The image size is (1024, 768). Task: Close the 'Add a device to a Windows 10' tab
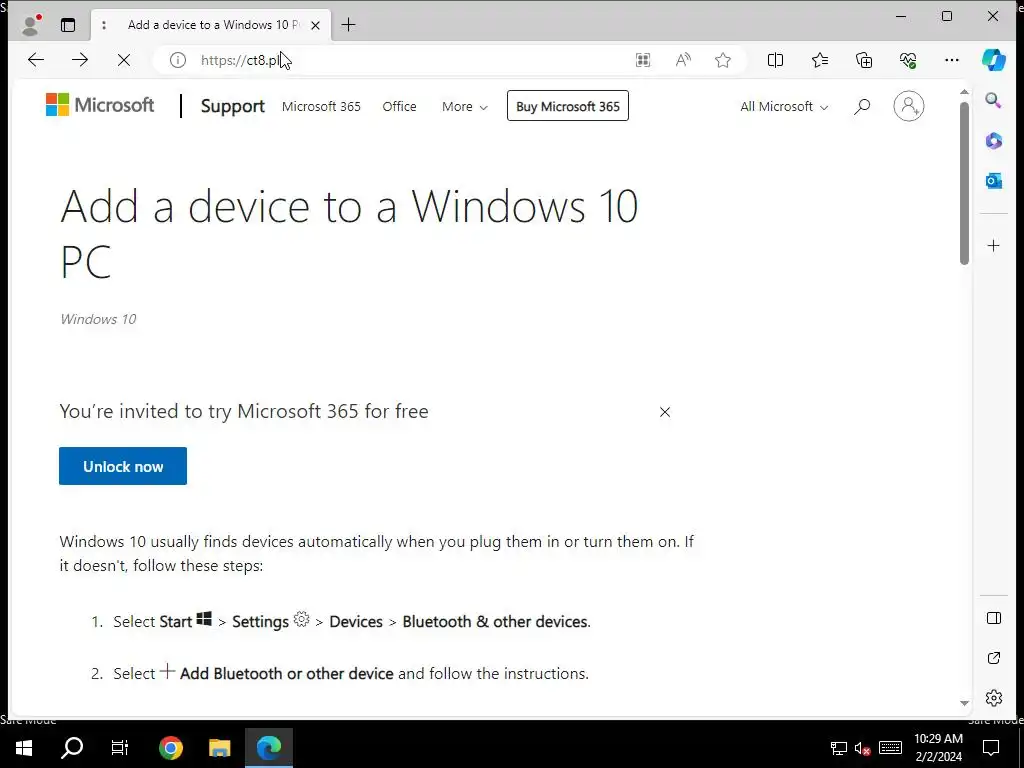click(x=315, y=25)
